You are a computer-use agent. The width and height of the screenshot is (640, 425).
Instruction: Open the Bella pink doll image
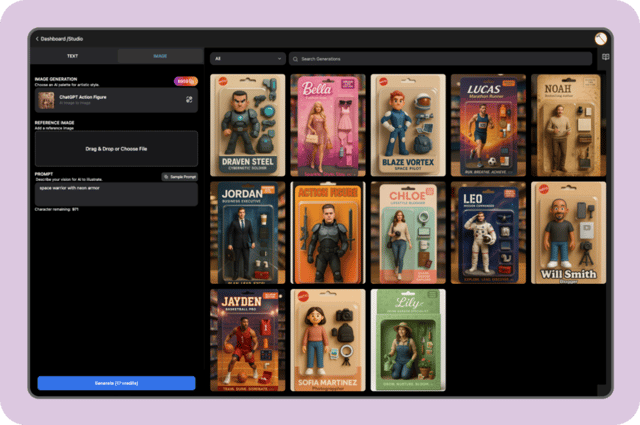tap(328, 125)
